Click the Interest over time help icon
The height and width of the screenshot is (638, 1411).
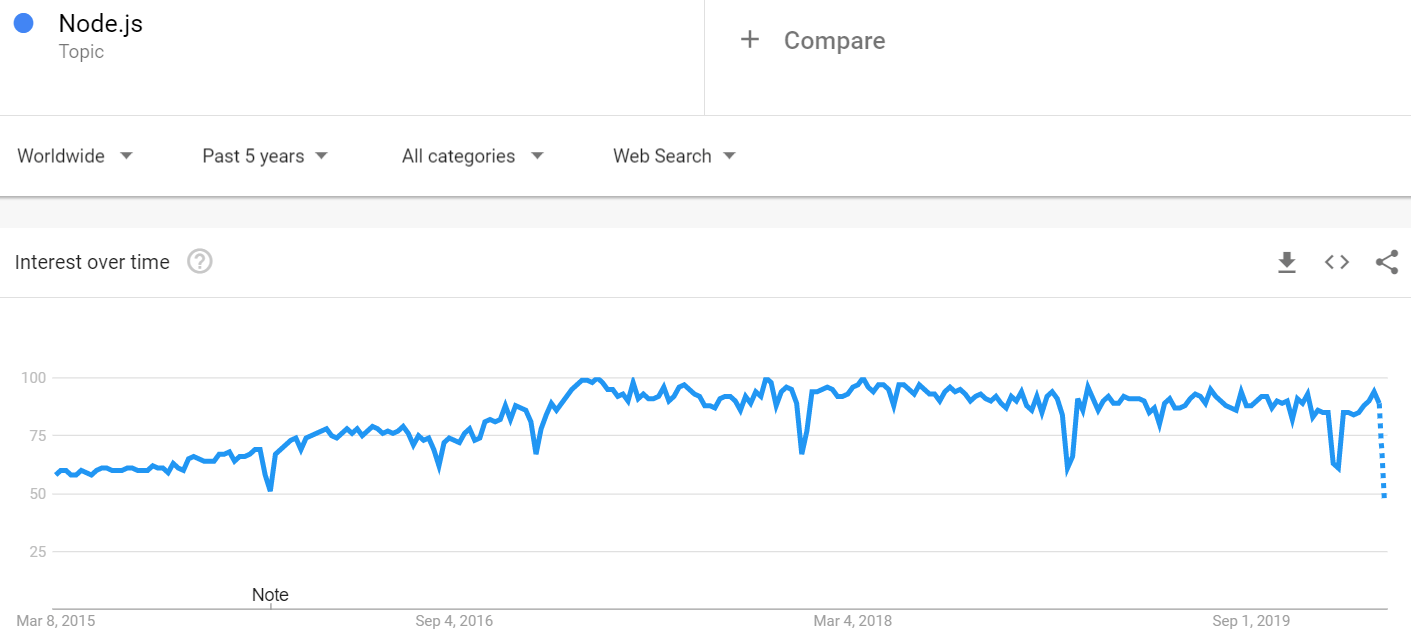[x=199, y=261]
